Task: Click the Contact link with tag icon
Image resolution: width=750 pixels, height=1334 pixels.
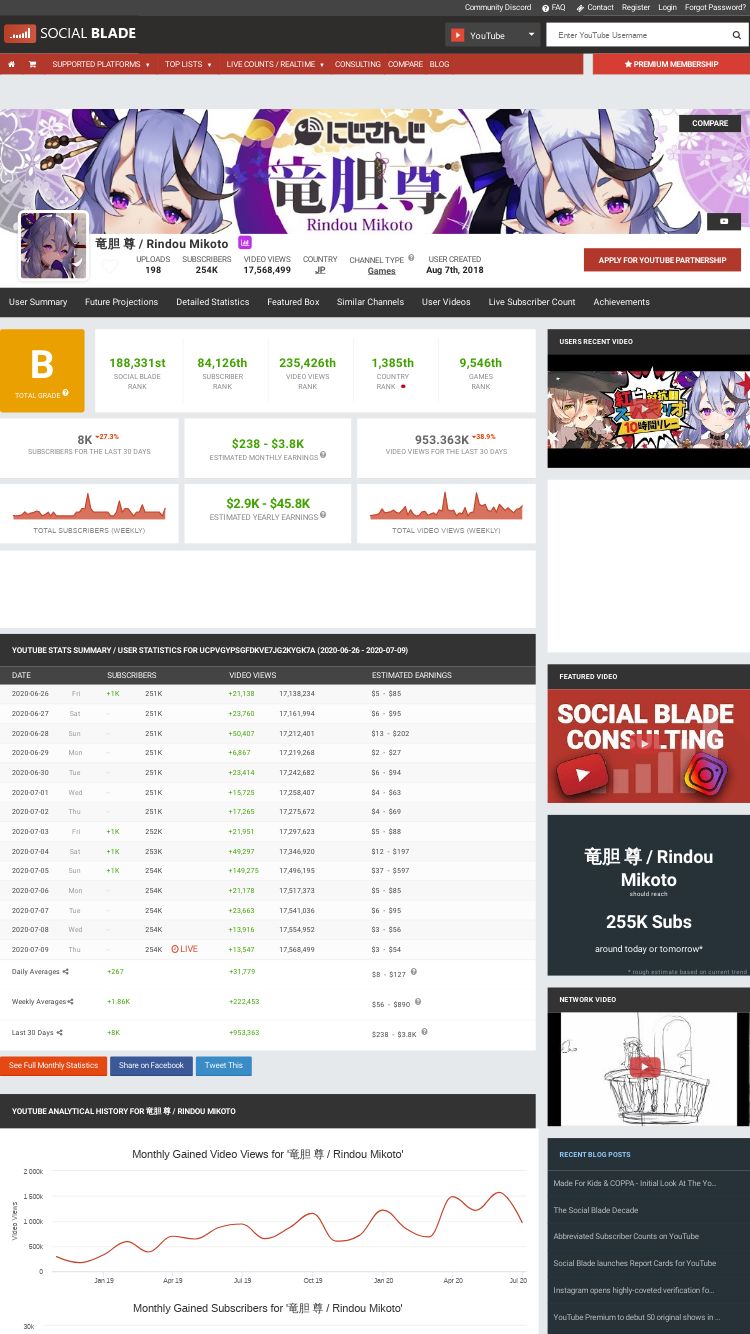Action: click(595, 7)
